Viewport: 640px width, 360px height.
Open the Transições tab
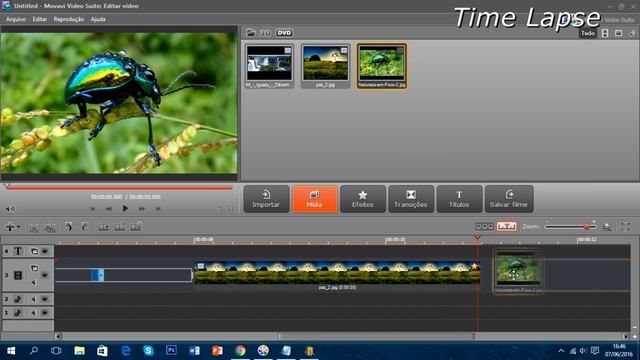click(x=411, y=199)
